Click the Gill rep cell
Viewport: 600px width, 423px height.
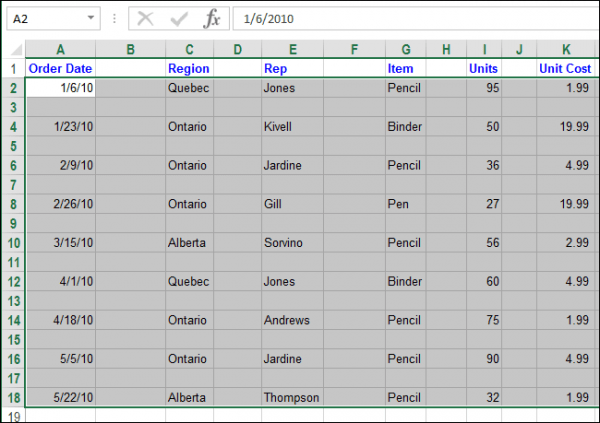pyautogui.click(x=293, y=204)
